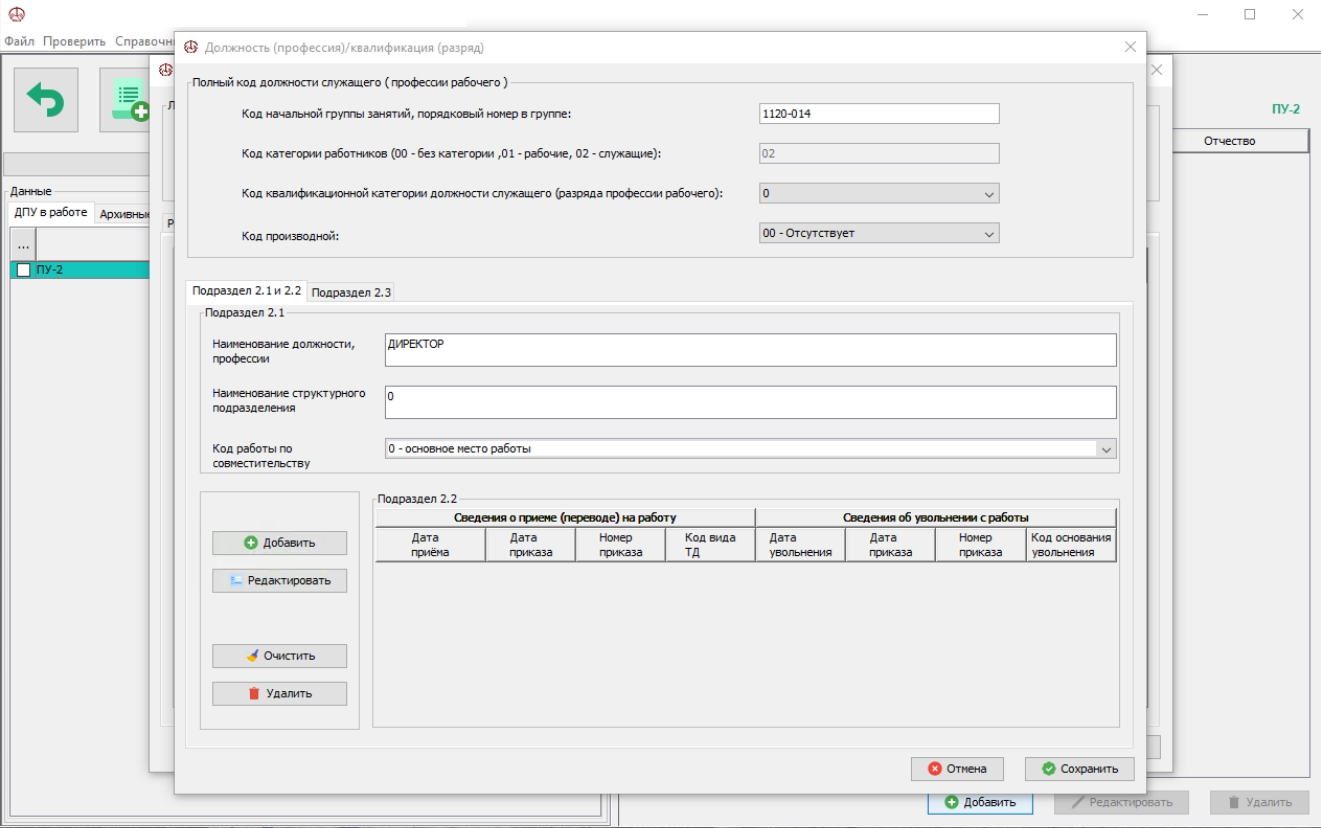1321x828 pixels.
Task: Tick the ПУ-2 checkbox
Action: point(24,270)
